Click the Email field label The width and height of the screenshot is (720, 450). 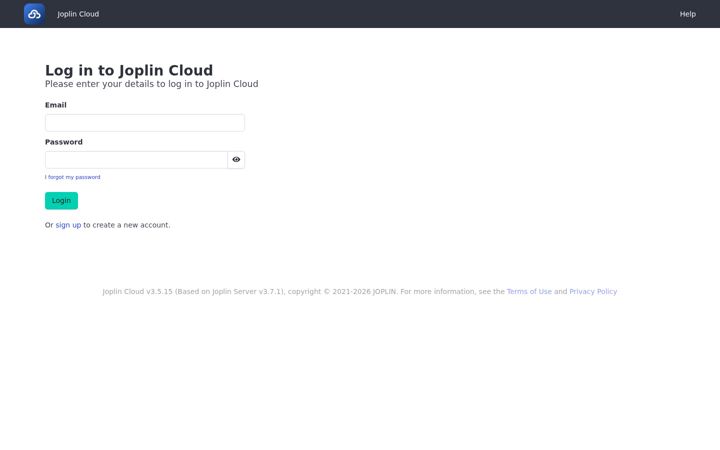click(56, 105)
